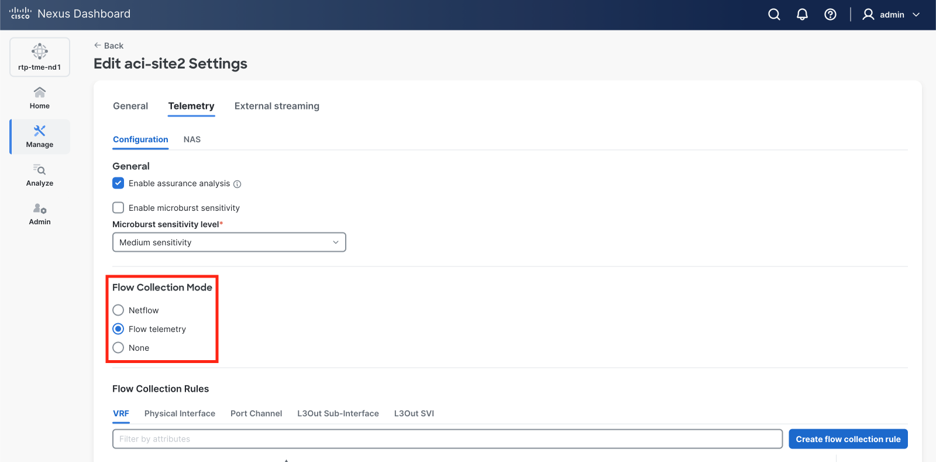The width and height of the screenshot is (936, 462).
Task: Click the Flow Collection Rules heading
Action: [161, 389]
